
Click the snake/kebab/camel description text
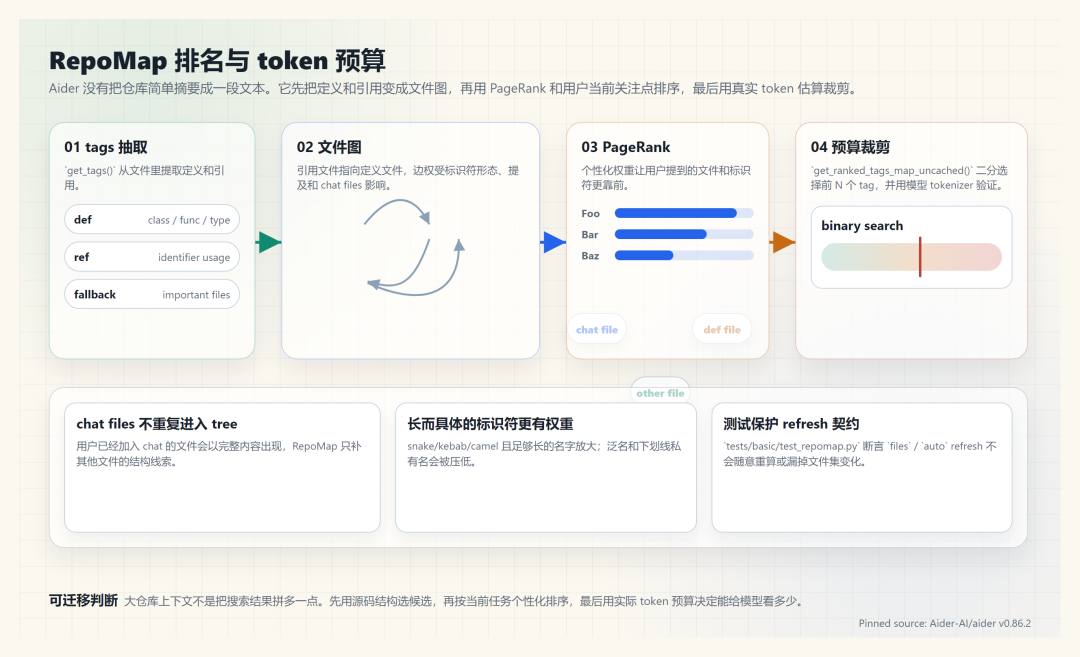[x=544, y=454]
